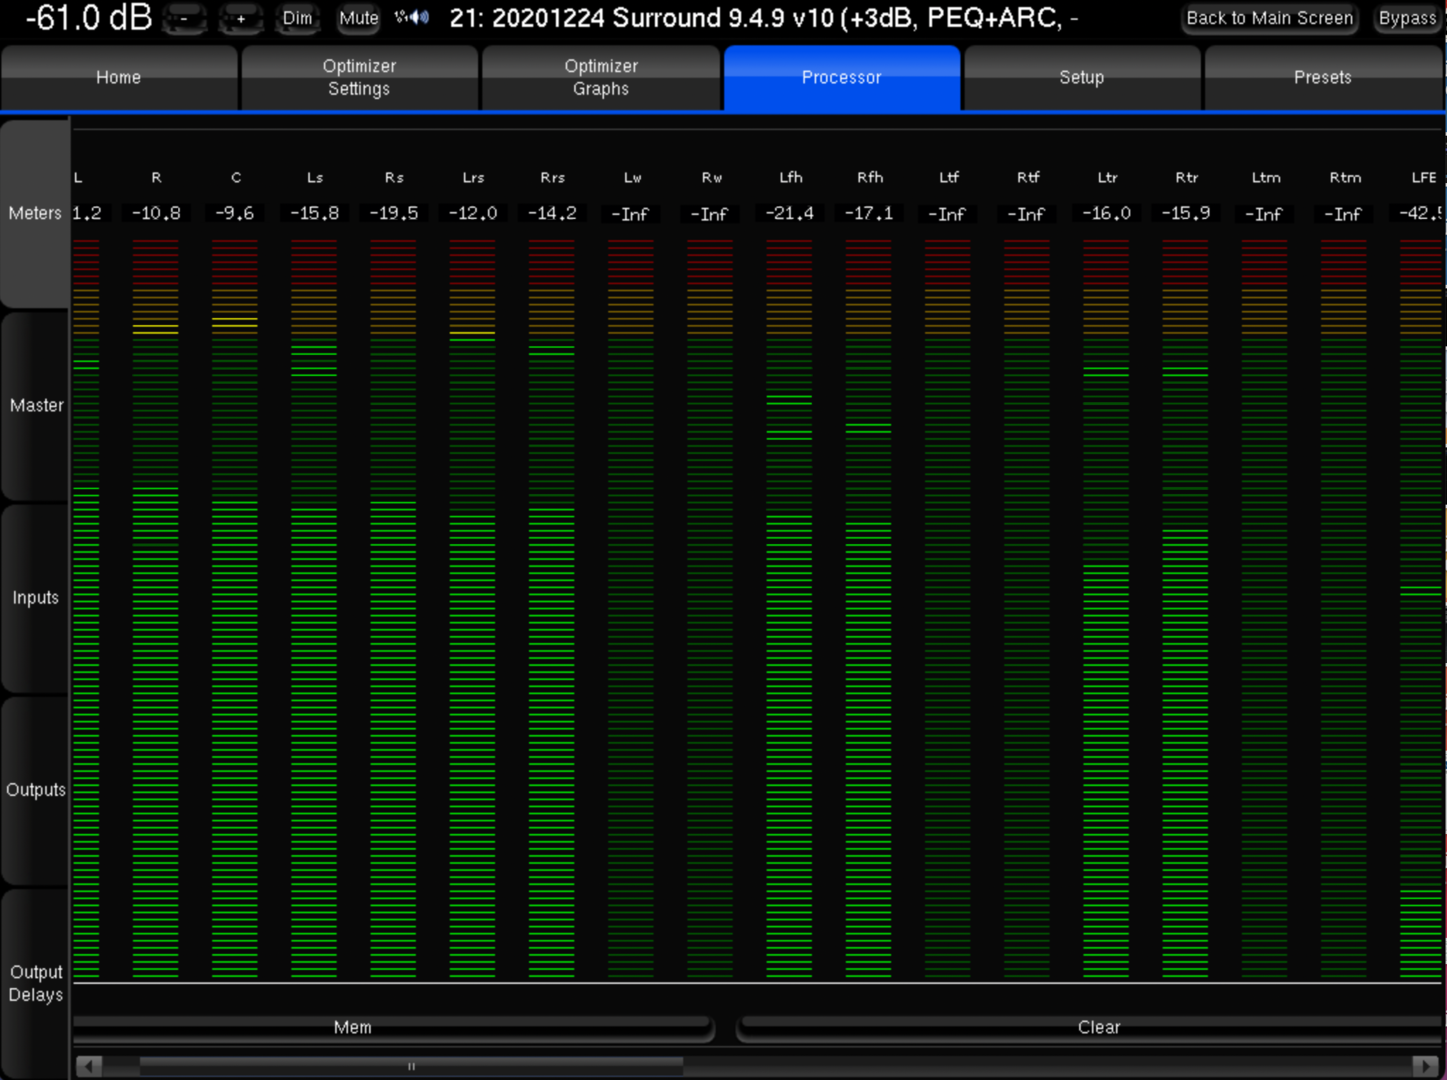Screen dimensions: 1447x1080
Task: Click the Lrs channel -12.0 value
Action: point(473,213)
